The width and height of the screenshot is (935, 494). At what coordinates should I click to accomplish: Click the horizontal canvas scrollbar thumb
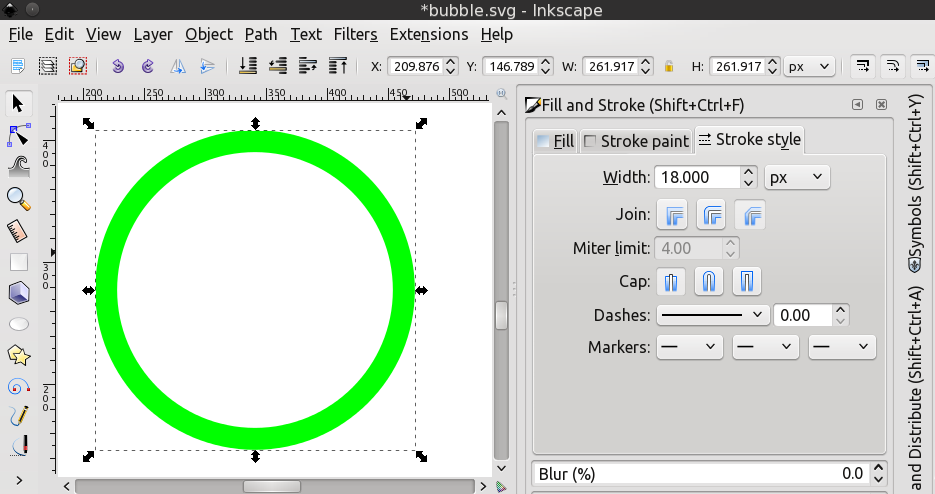click(272, 486)
